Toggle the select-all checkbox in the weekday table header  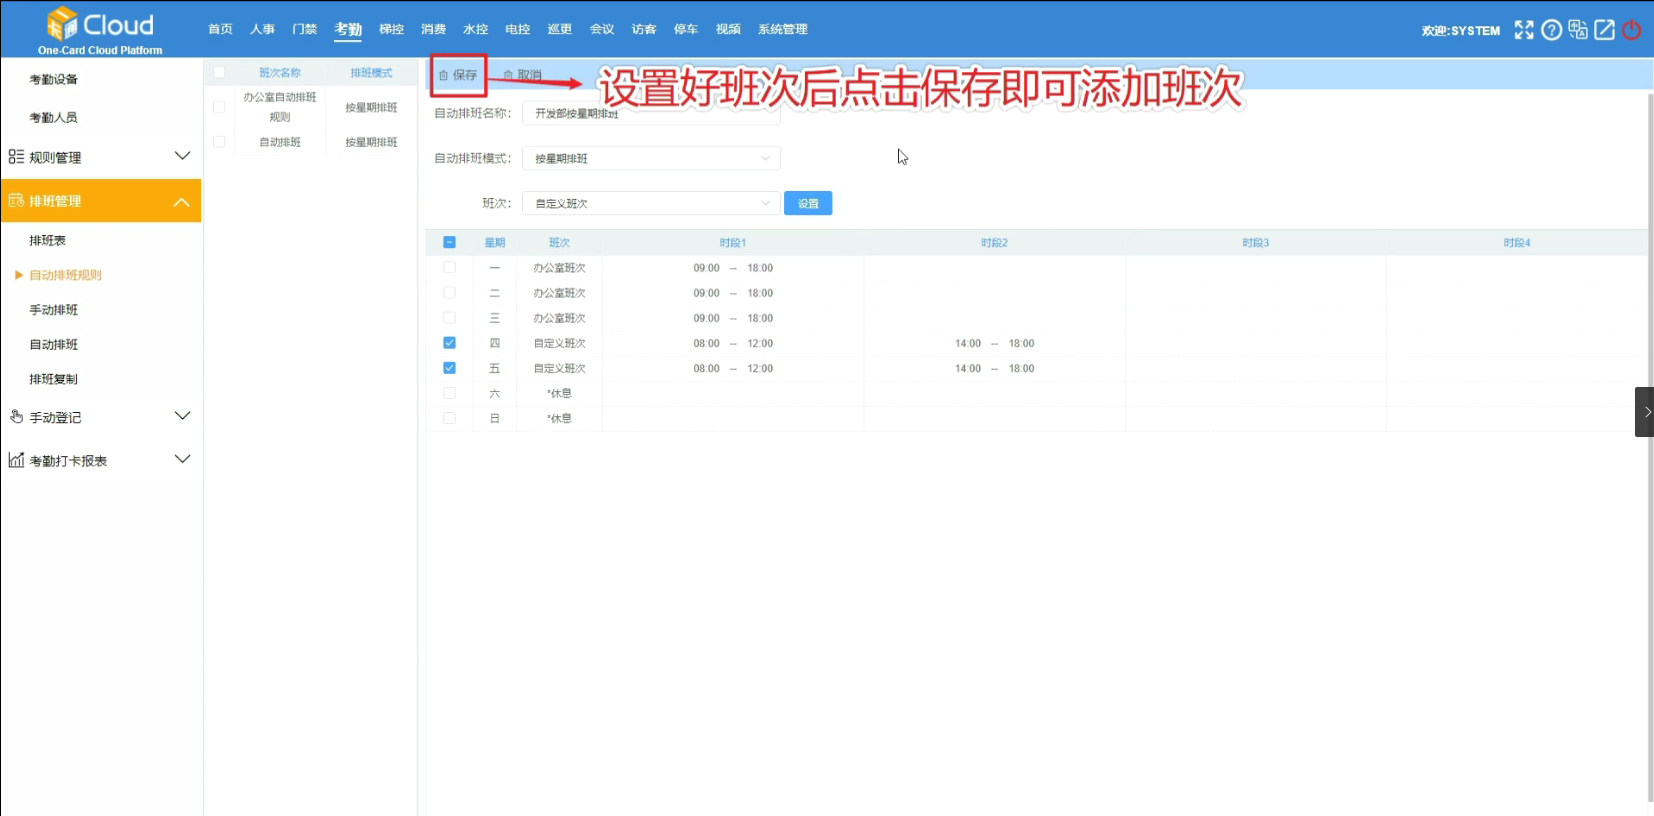[449, 242]
